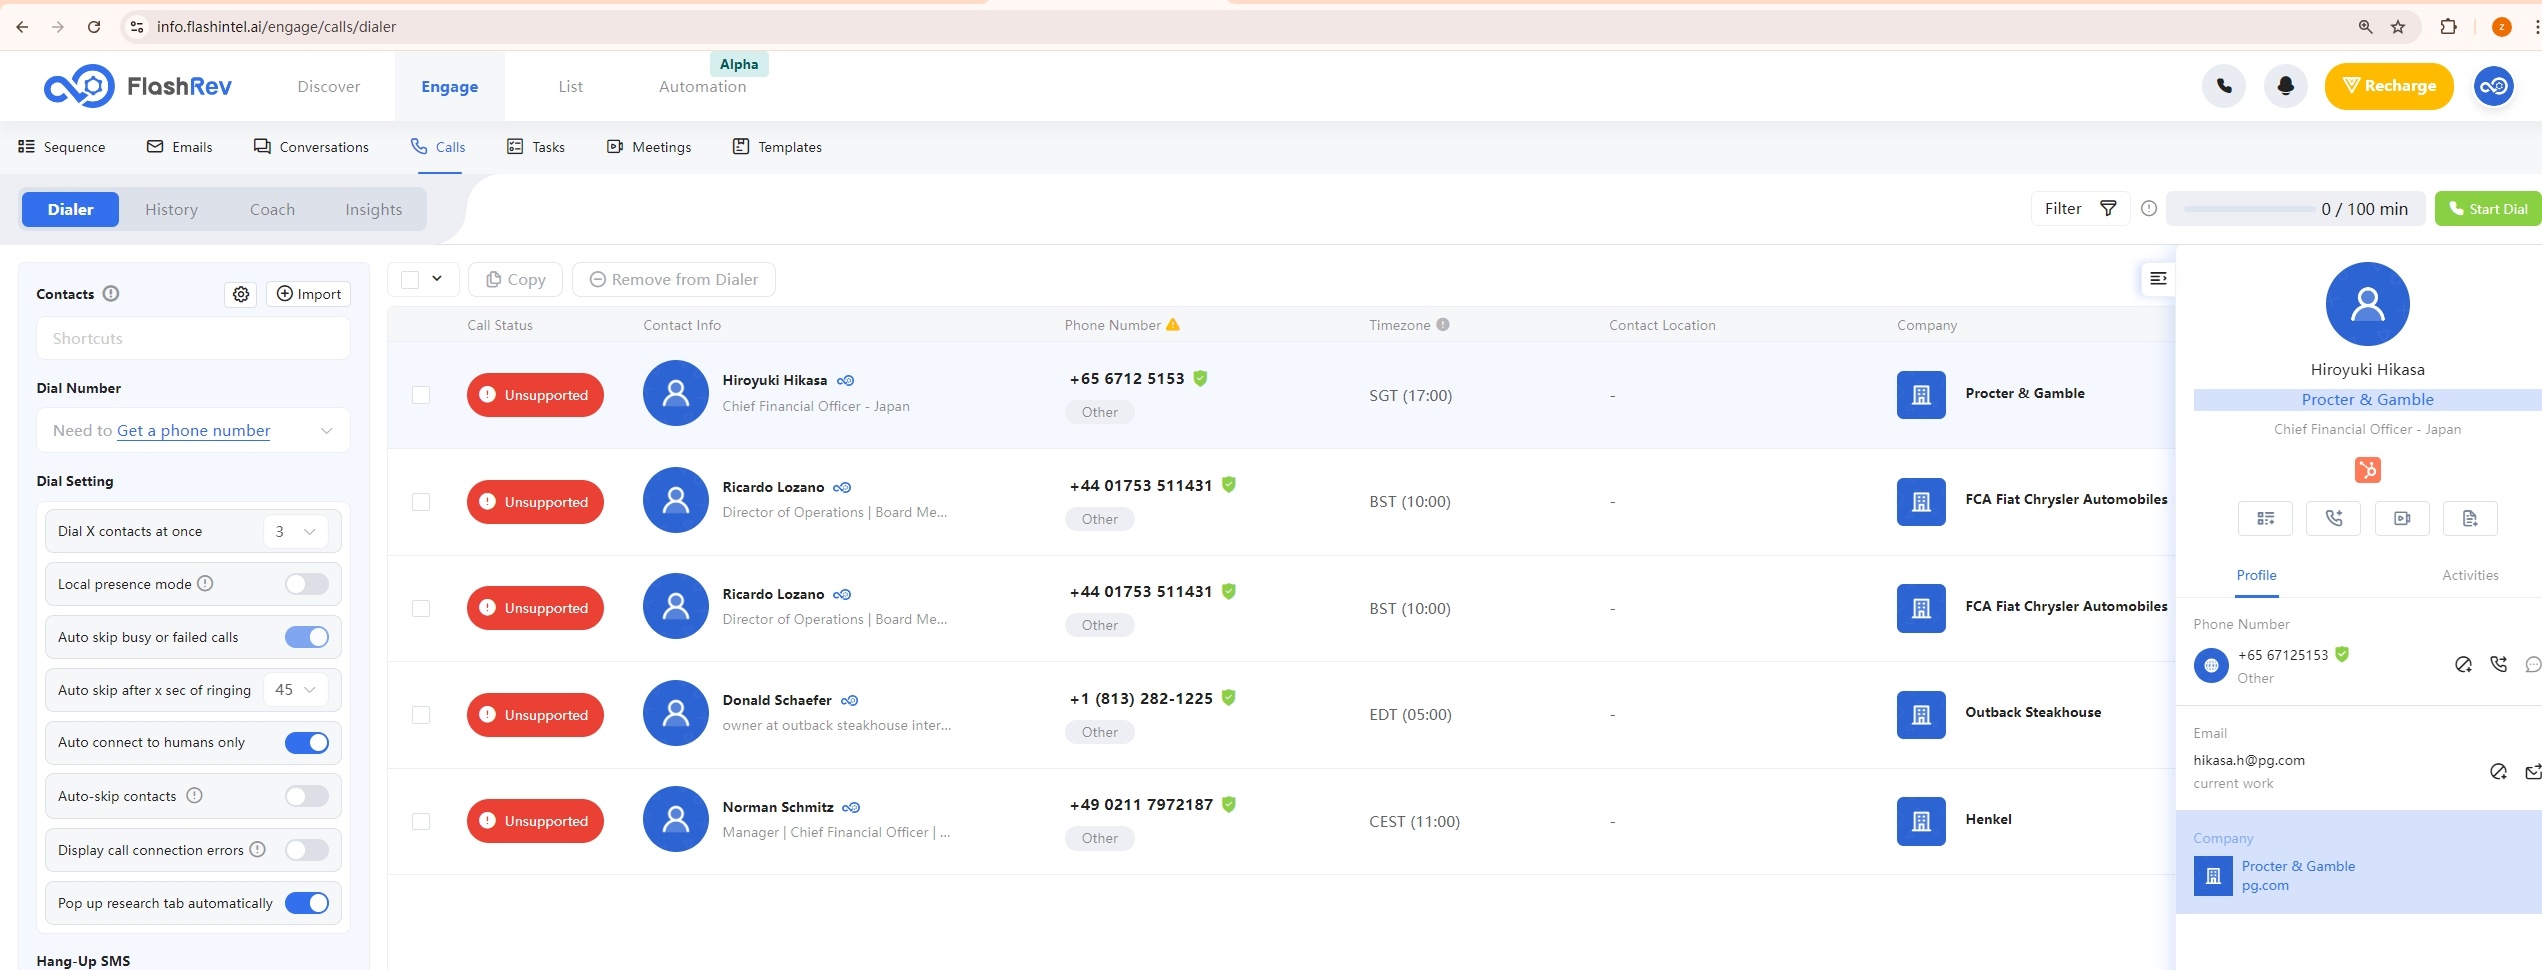Click bookmark star icon in browser bar
The height and width of the screenshot is (970, 2542).
[x=2398, y=27]
